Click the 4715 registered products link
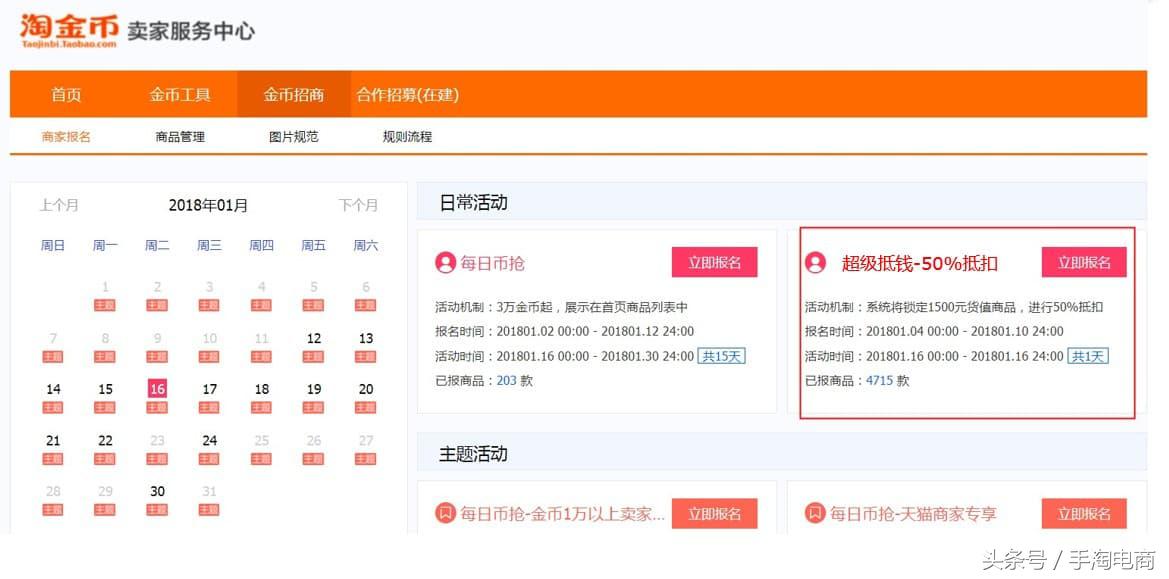Screen dimensions: 1169x579 tap(881, 380)
